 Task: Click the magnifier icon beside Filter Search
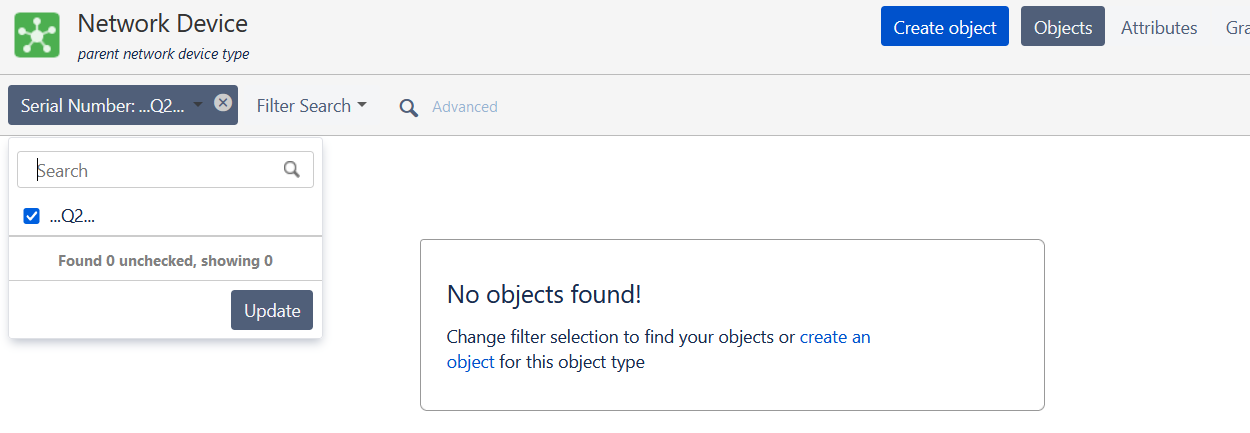pos(408,108)
